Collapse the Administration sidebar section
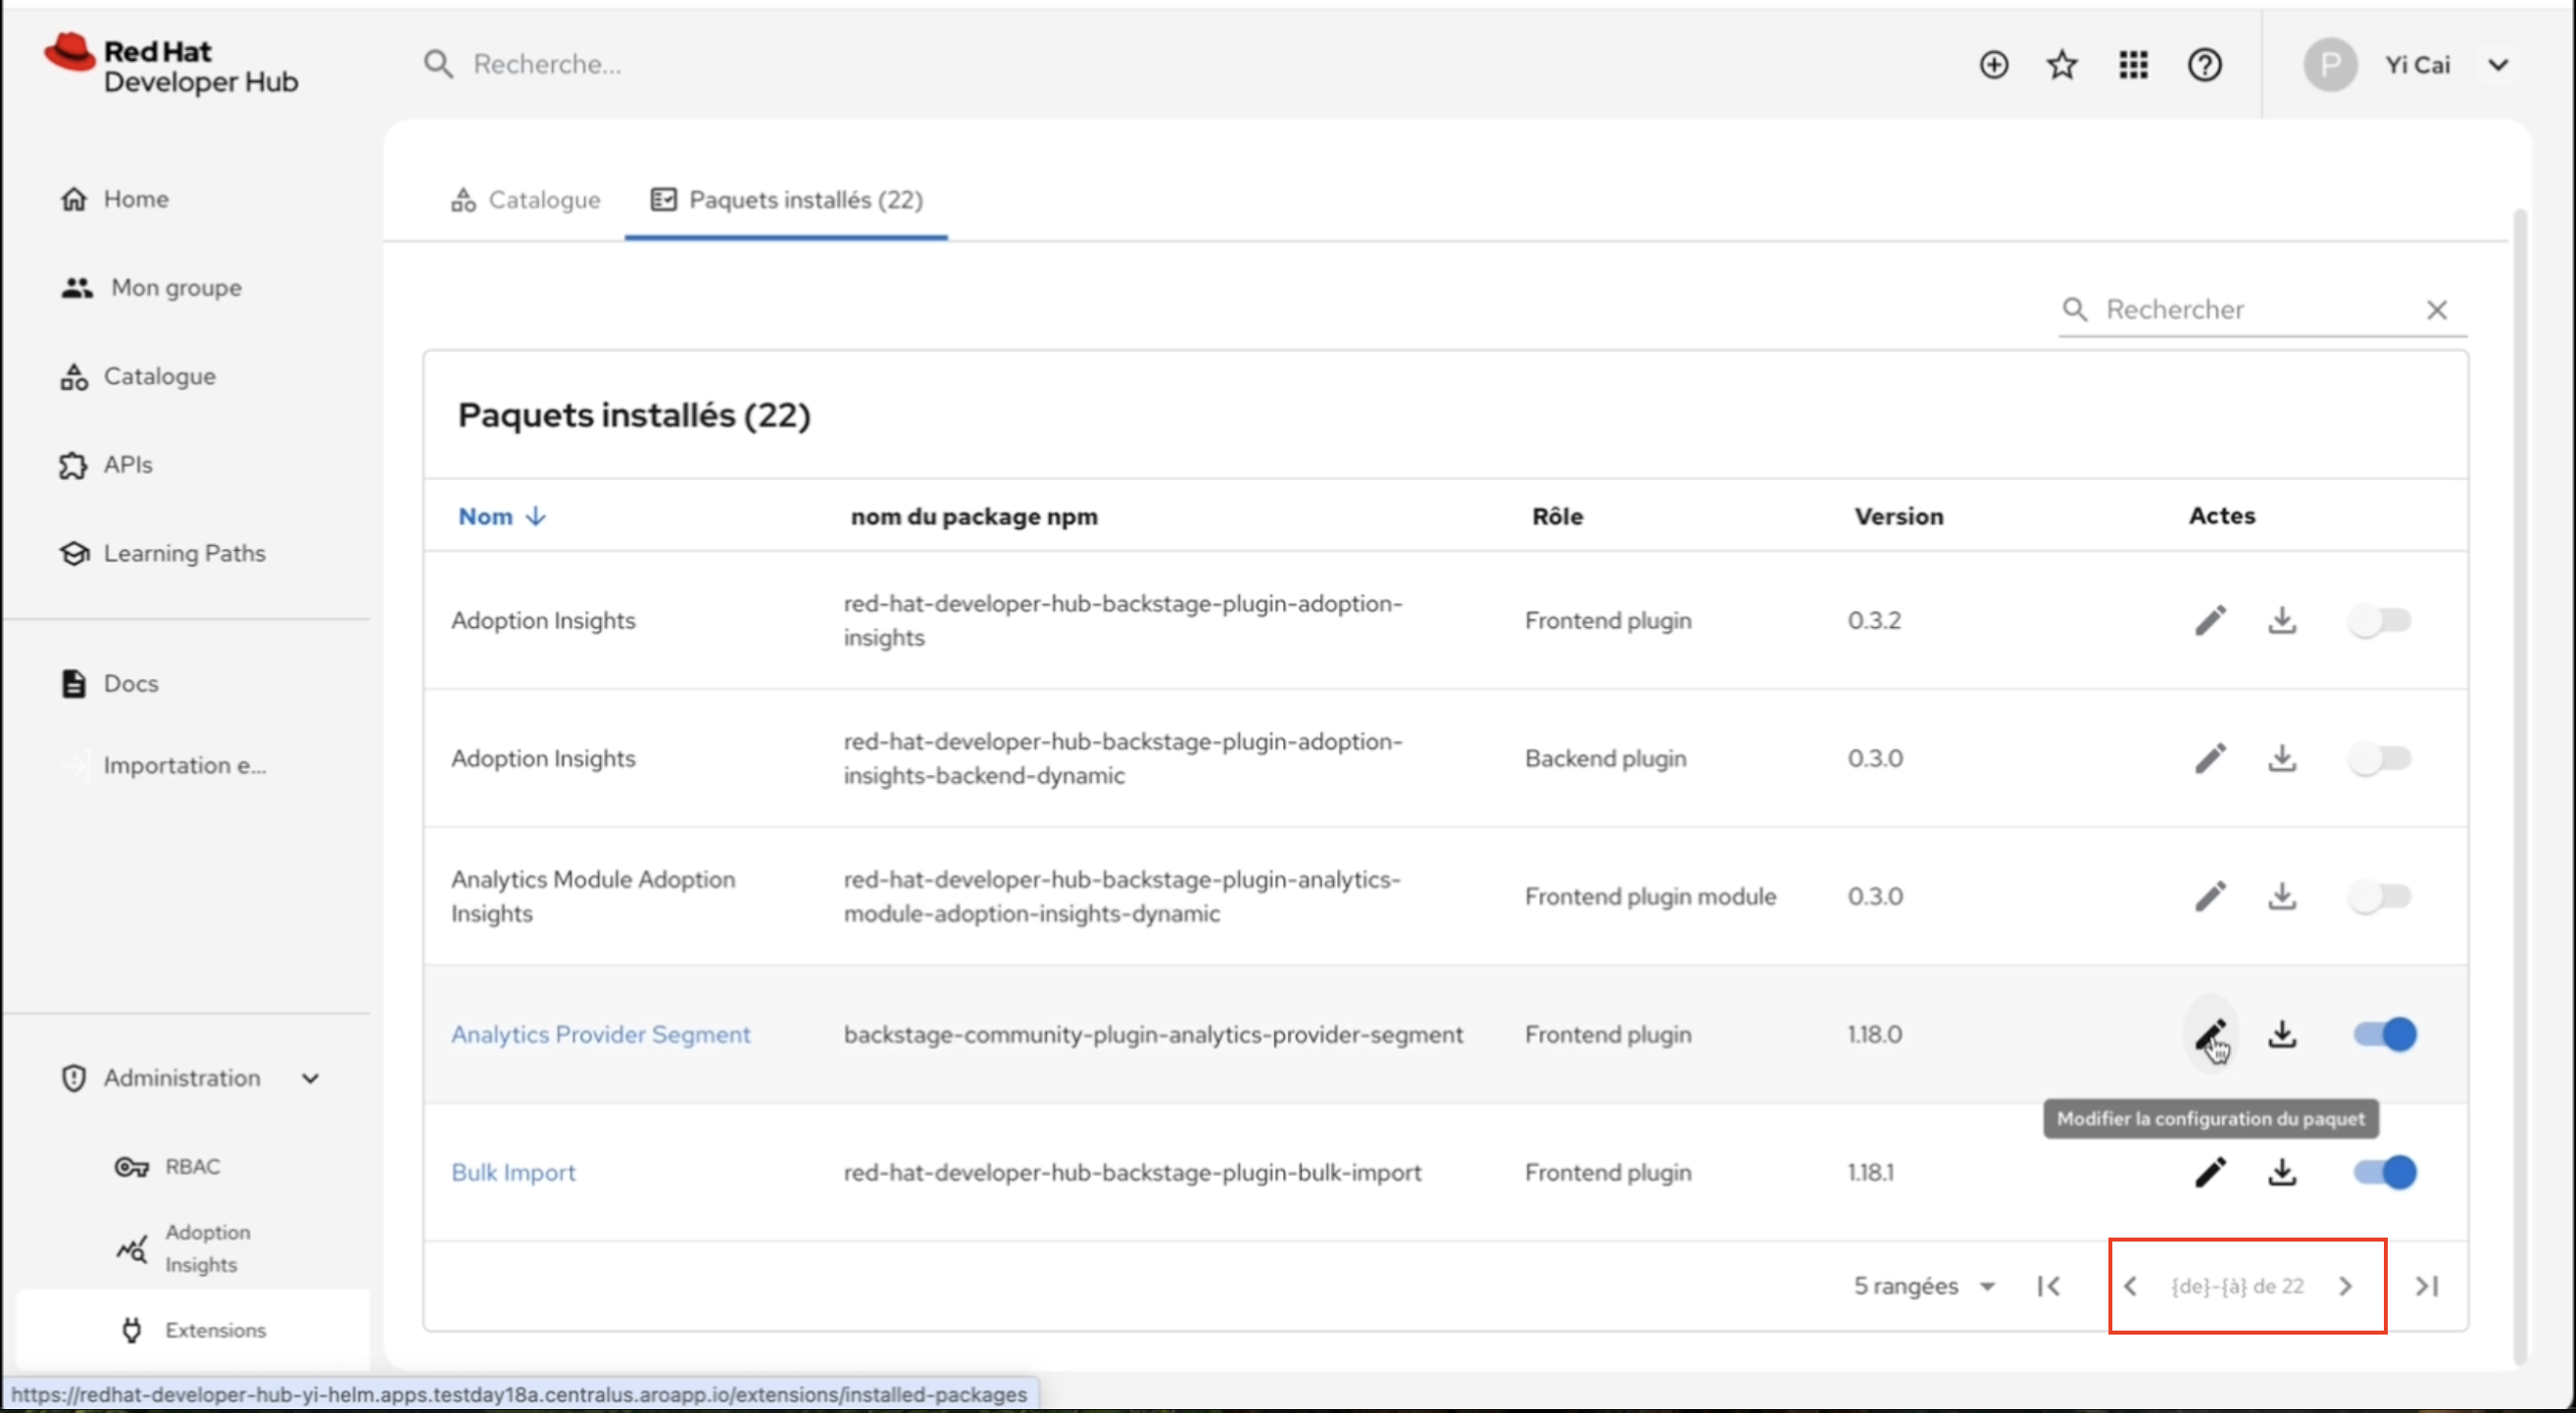2576x1413 pixels. tap(310, 1078)
